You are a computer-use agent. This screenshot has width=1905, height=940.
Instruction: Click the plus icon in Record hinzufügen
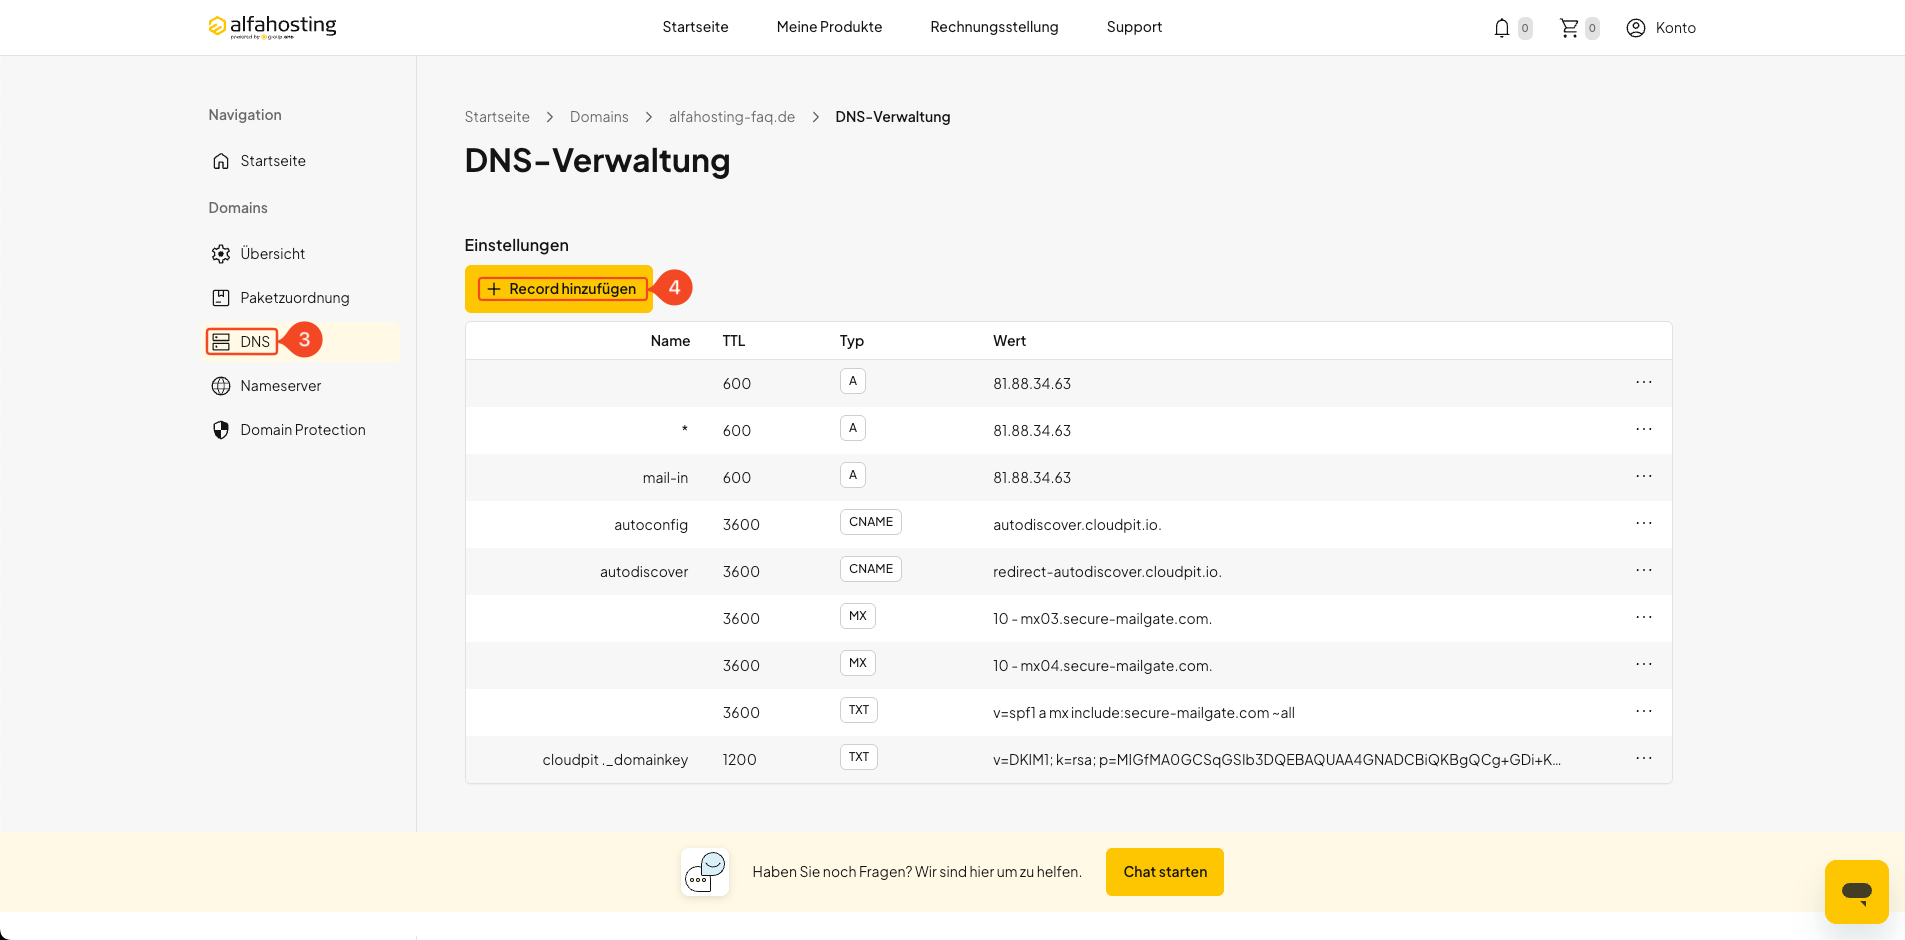tap(493, 289)
